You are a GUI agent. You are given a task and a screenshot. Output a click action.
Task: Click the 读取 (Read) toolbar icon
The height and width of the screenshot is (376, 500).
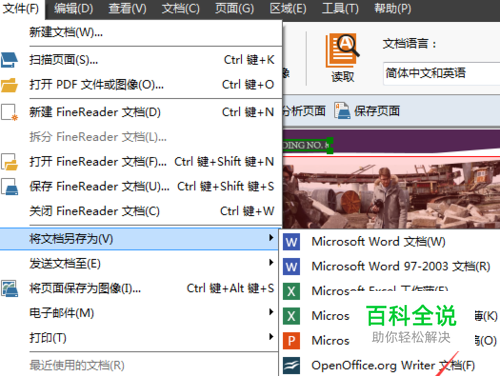pos(343,51)
